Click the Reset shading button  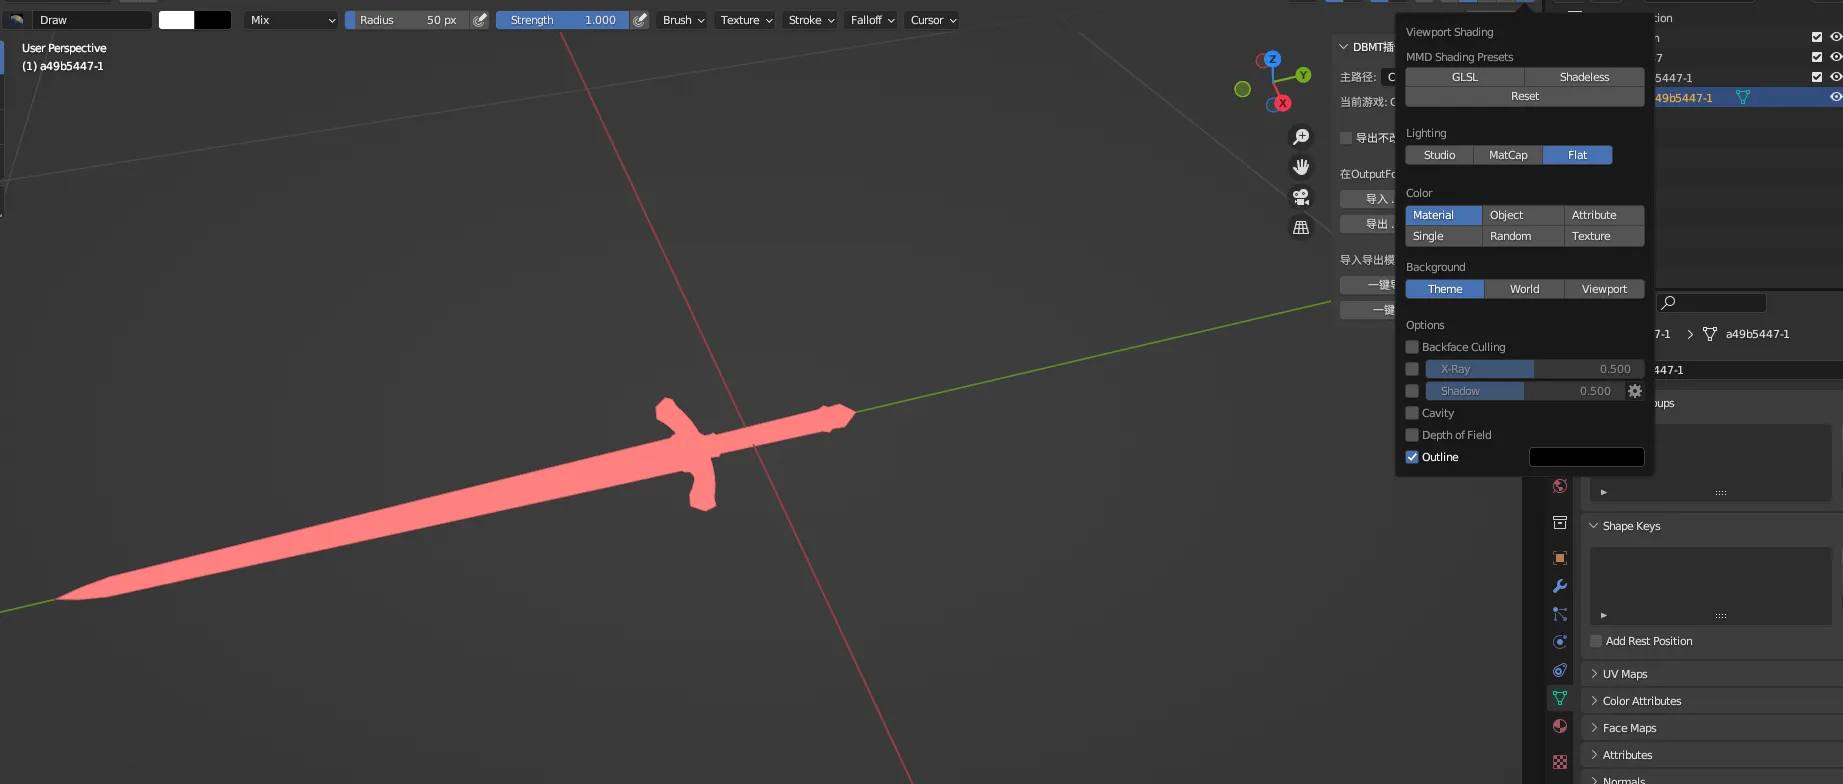1525,96
